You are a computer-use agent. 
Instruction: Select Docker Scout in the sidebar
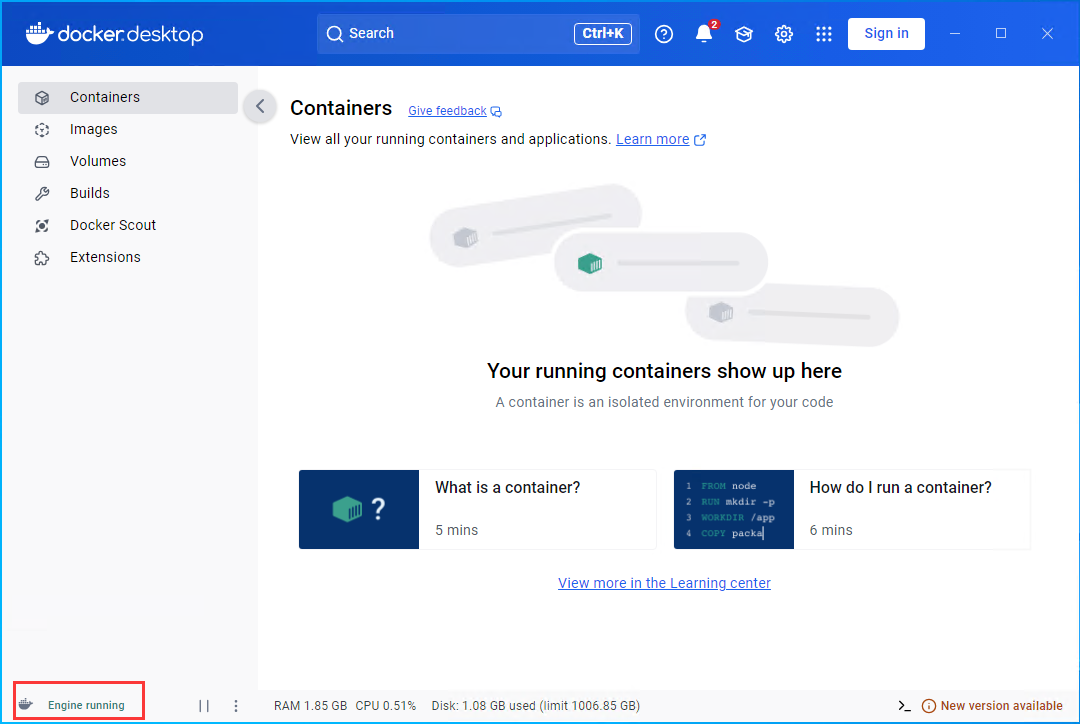(128, 225)
